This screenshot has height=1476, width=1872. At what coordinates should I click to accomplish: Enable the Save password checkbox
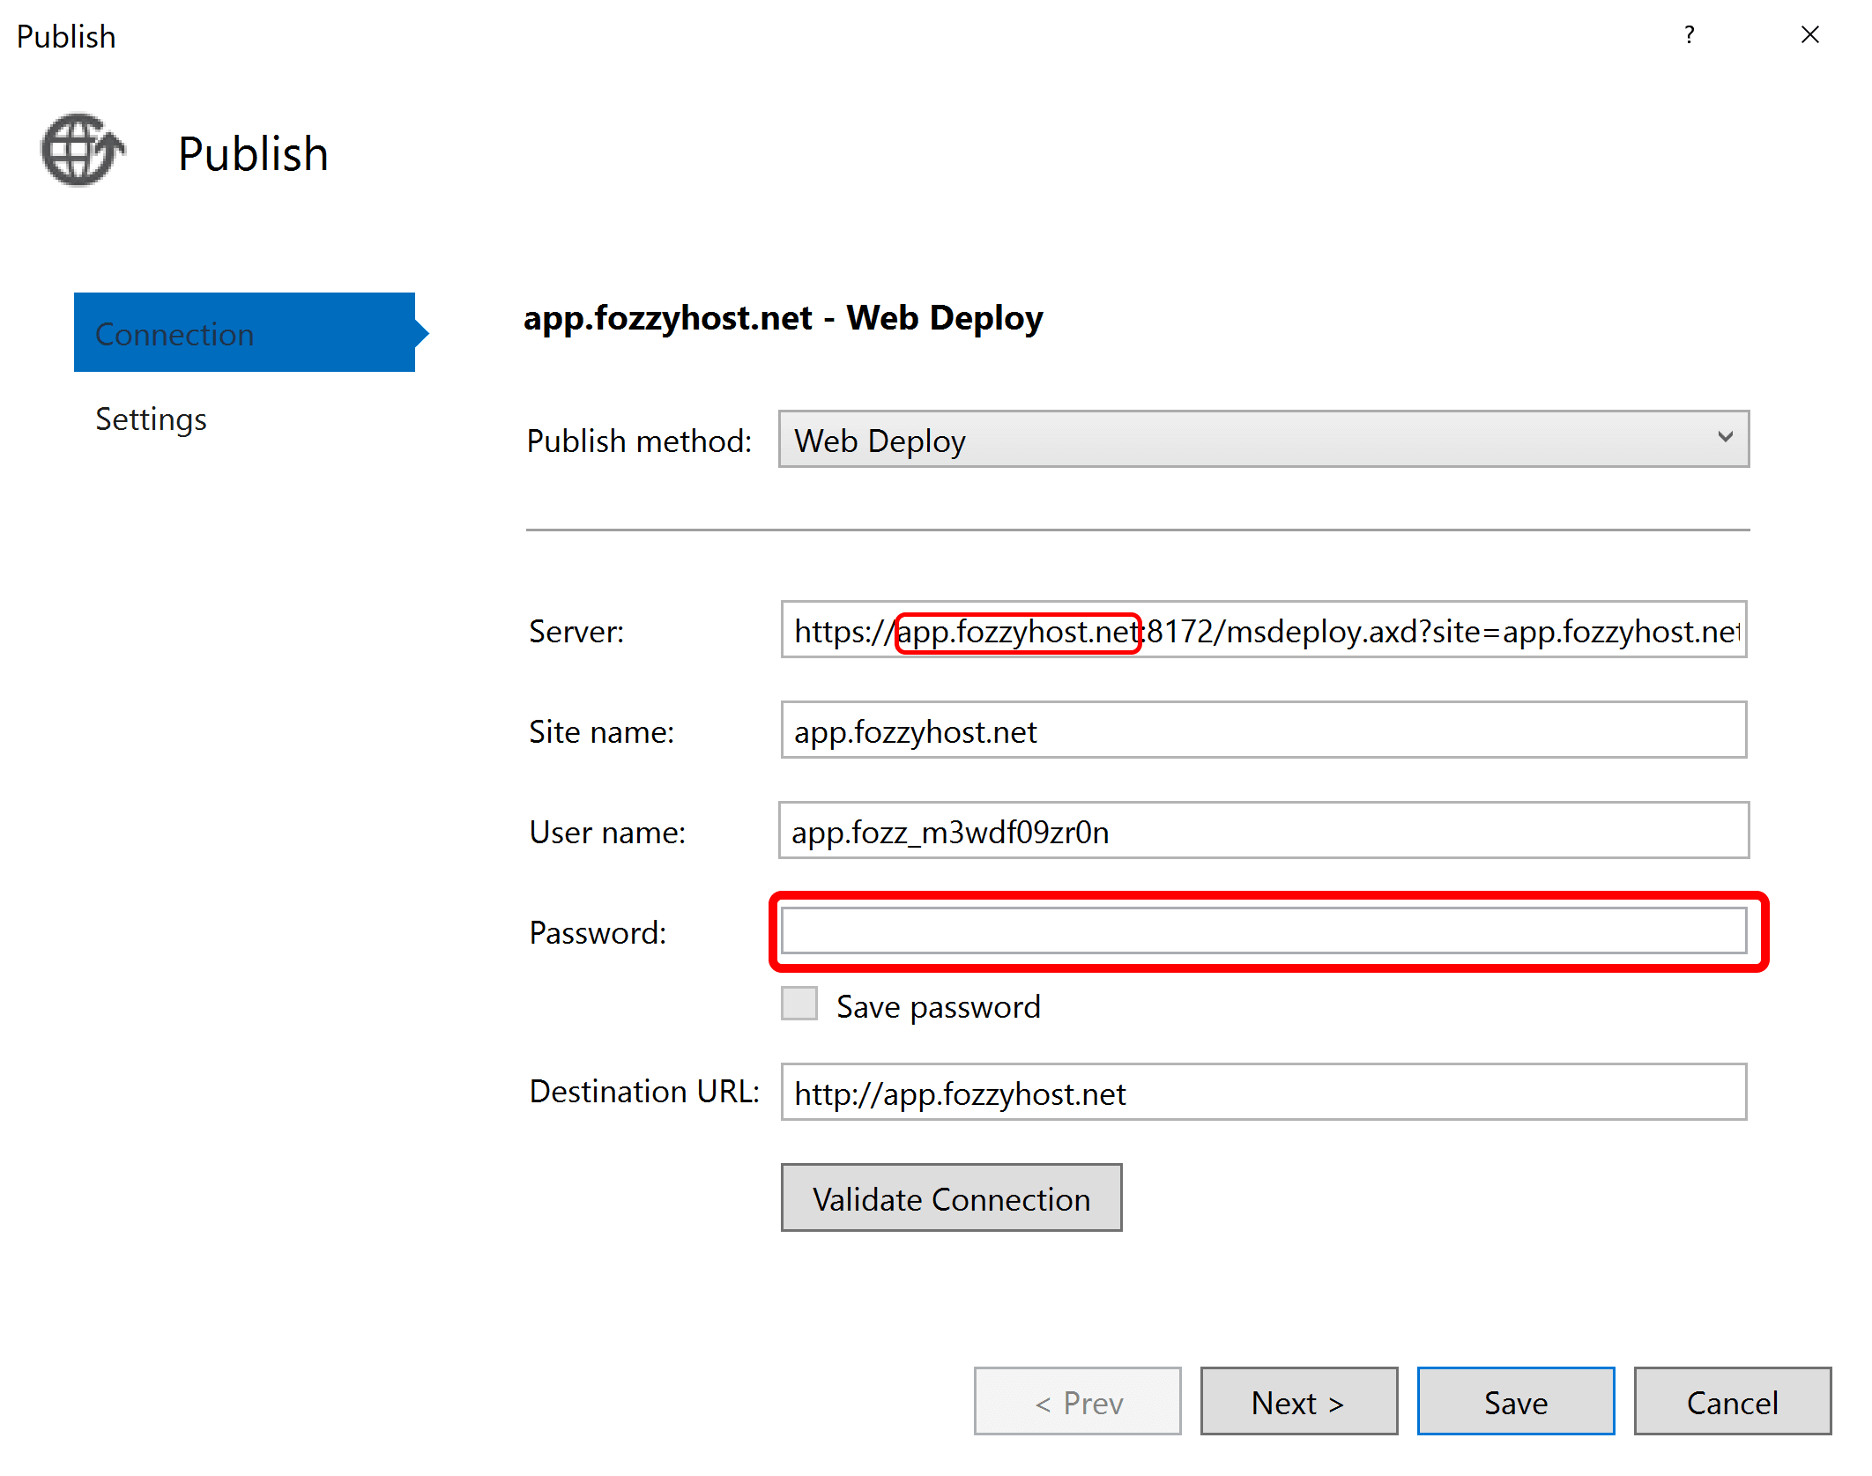(799, 1004)
